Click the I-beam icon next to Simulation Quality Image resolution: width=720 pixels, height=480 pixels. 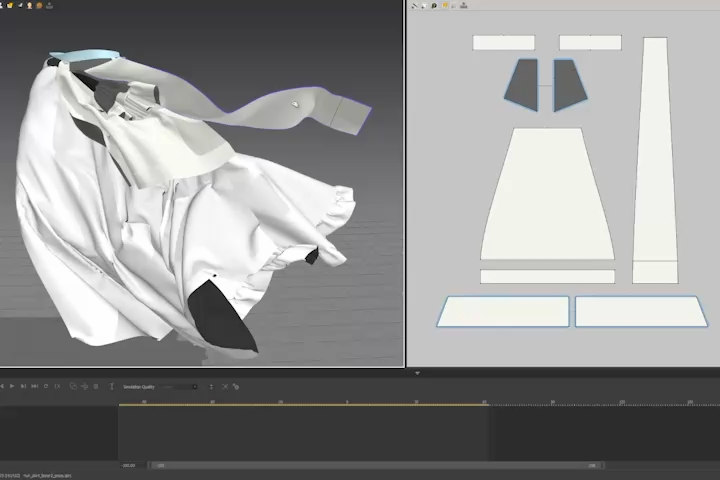tap(112, 386)
